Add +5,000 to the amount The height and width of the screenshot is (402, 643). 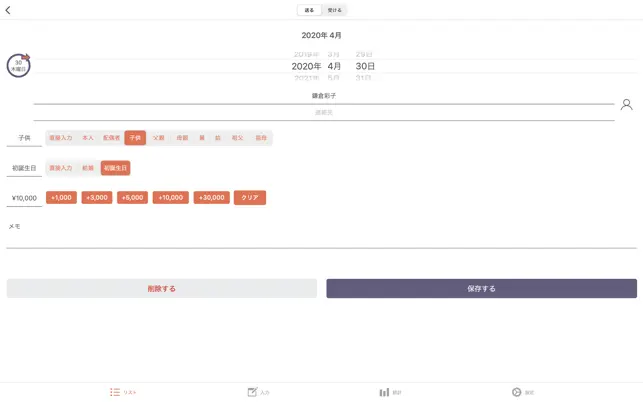[132, 198]
